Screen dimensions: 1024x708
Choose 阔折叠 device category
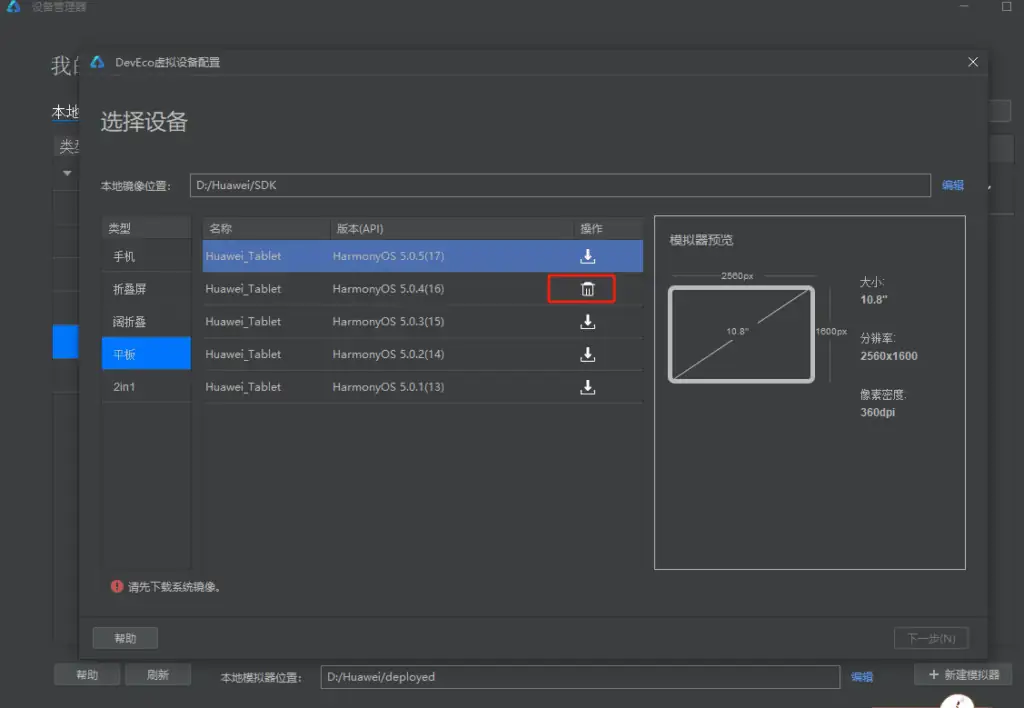pos(146,321)
